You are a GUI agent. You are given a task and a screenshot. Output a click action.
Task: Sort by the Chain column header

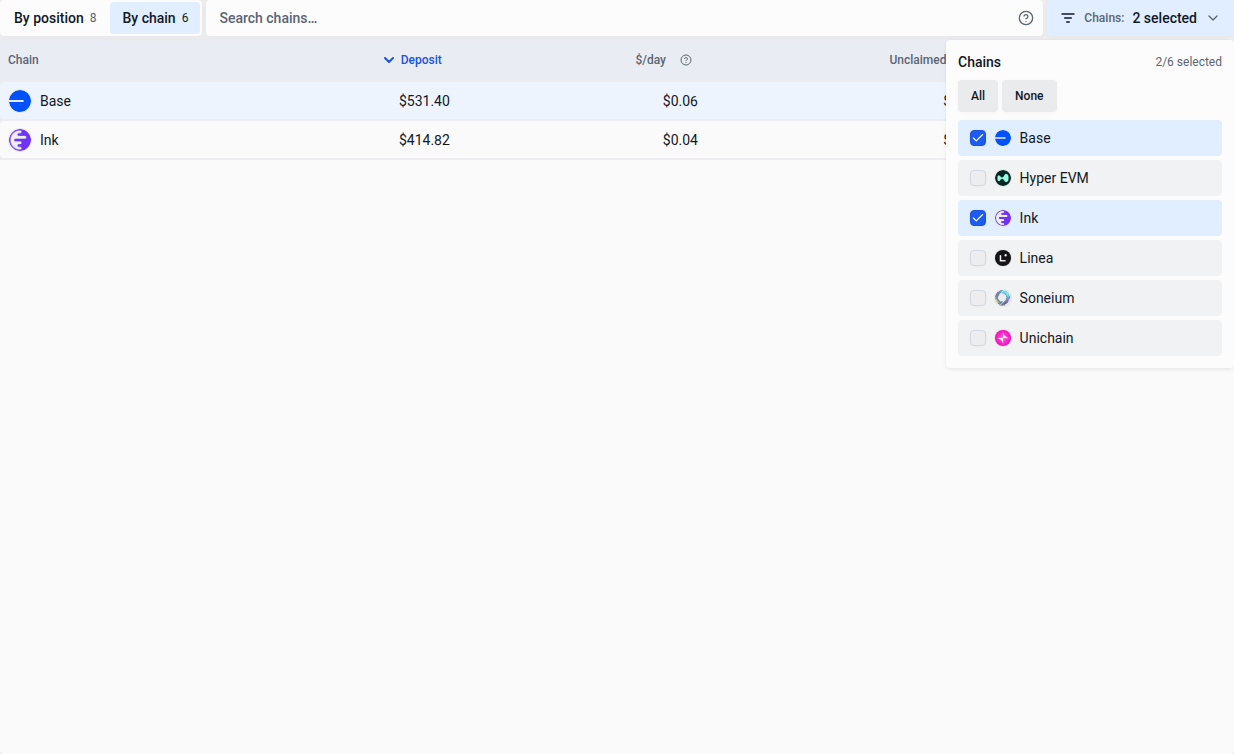(23, 60)
